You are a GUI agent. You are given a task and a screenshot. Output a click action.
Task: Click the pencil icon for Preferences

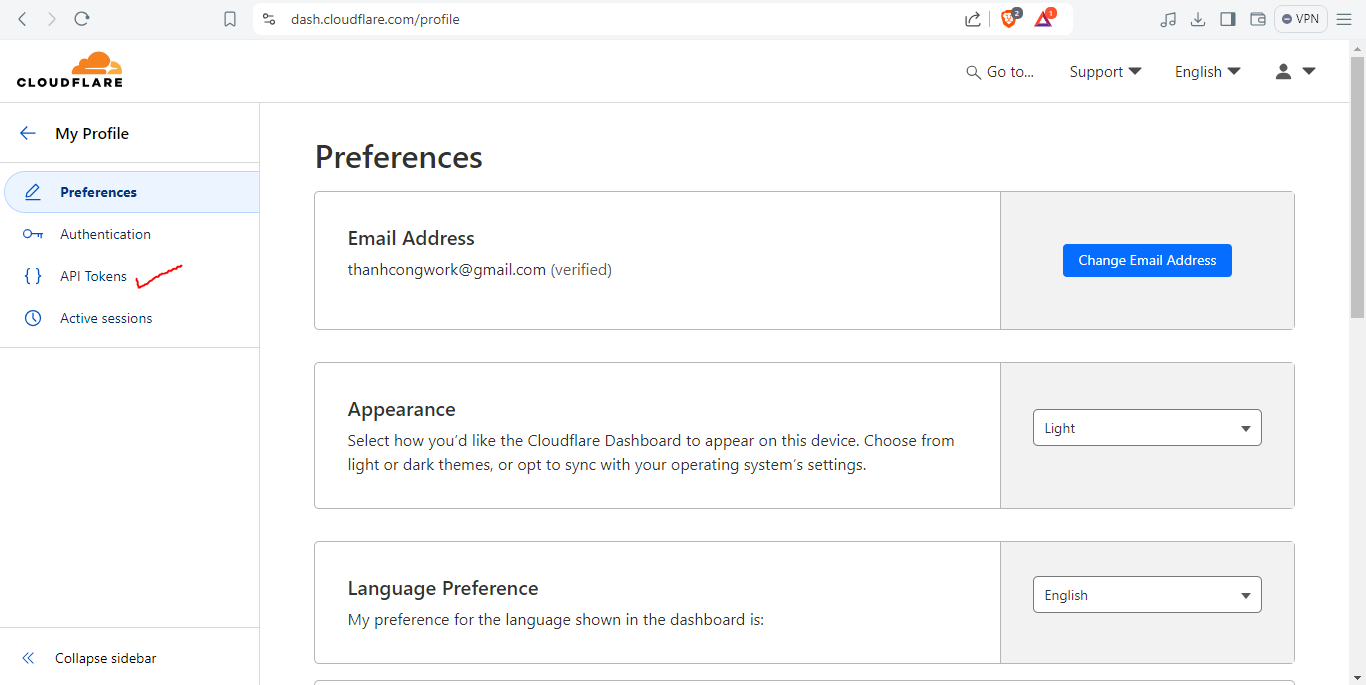click(x=33, y=192)
